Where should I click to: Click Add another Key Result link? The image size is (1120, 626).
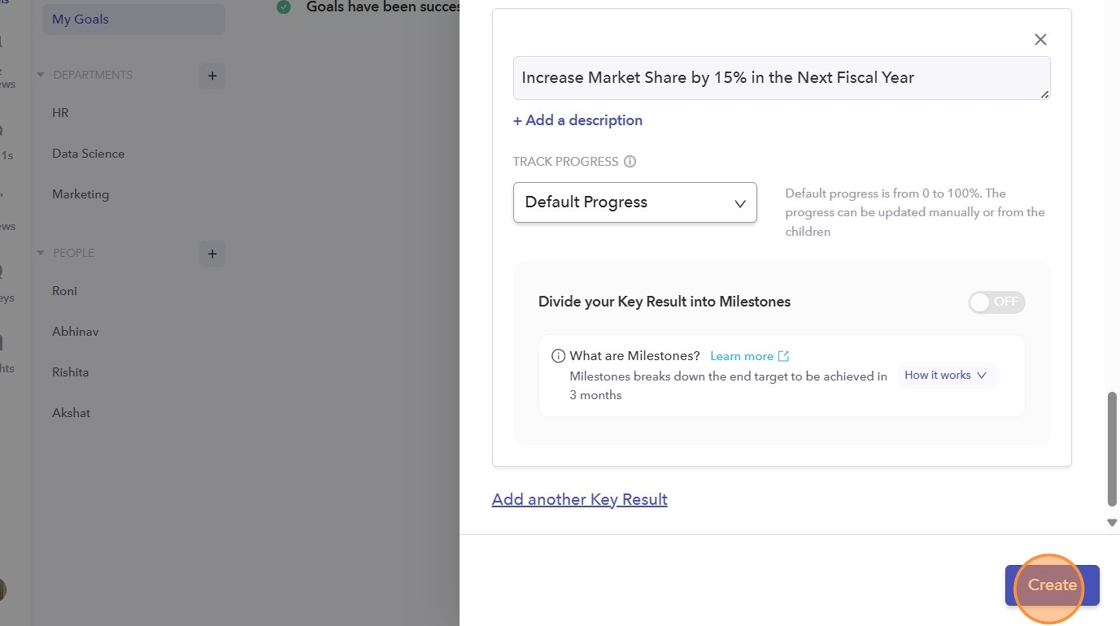pos(579,500)
